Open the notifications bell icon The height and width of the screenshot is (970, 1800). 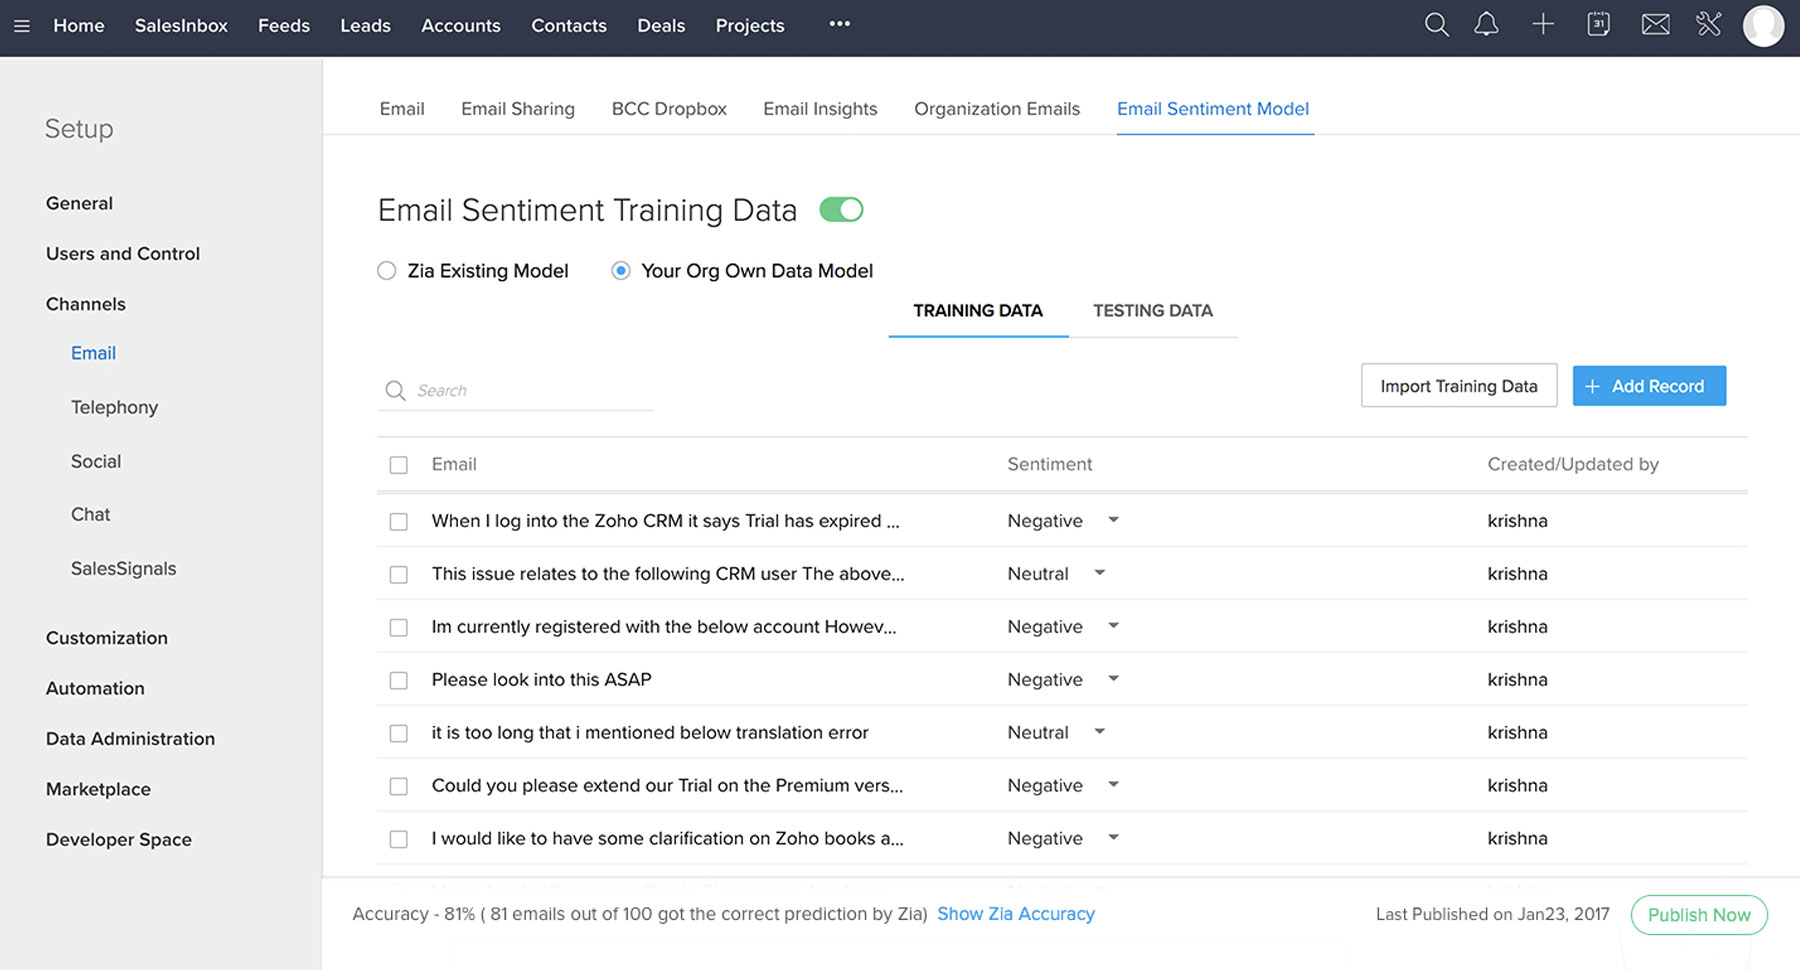pos(1487,25)
